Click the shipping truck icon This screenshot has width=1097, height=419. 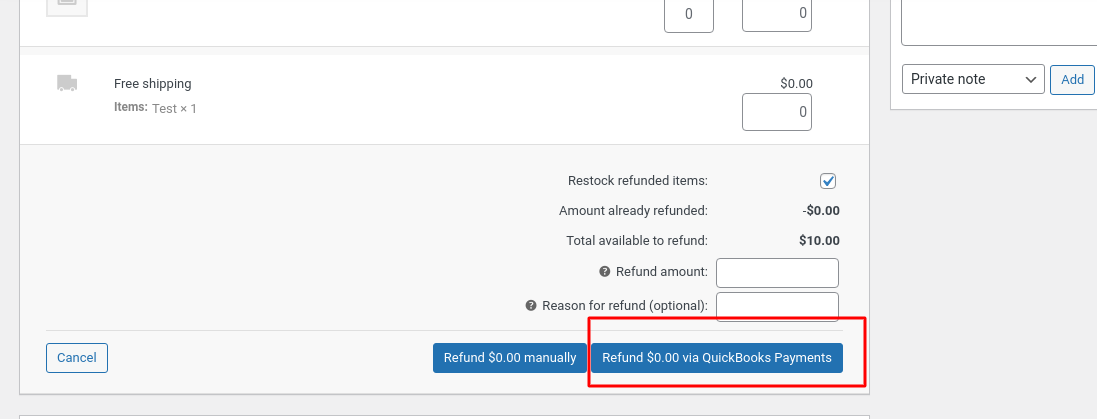click(67, 84)
